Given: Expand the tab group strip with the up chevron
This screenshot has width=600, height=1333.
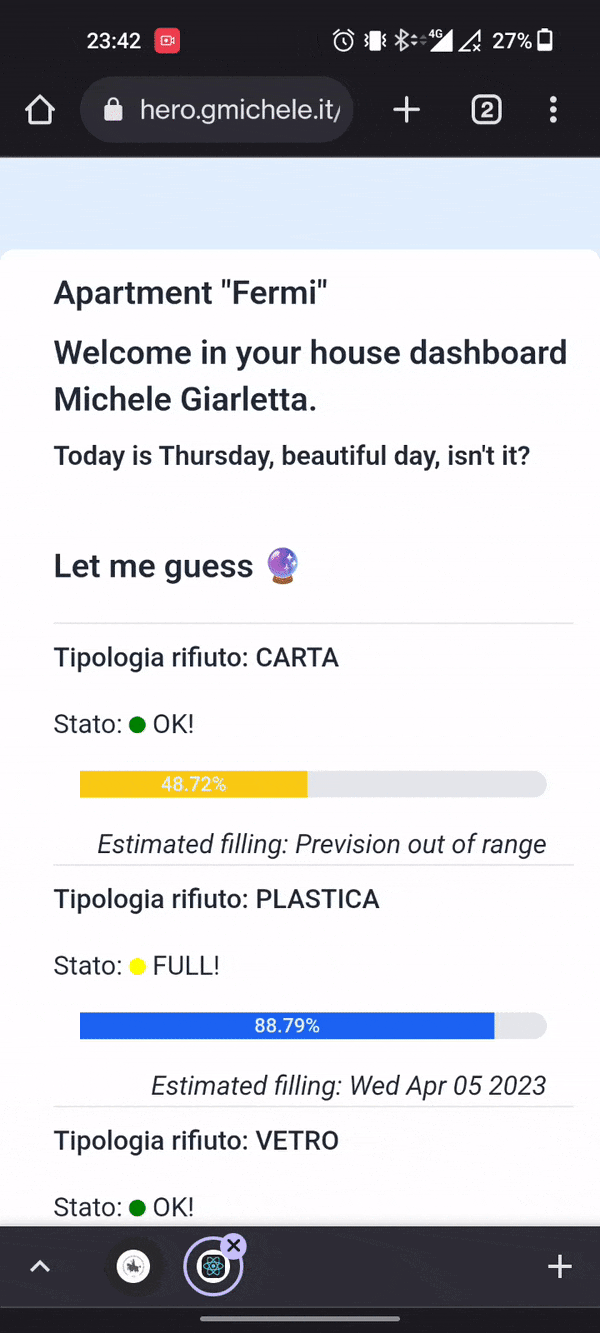Looking at the screenshot, I should tap(40, 1267).
